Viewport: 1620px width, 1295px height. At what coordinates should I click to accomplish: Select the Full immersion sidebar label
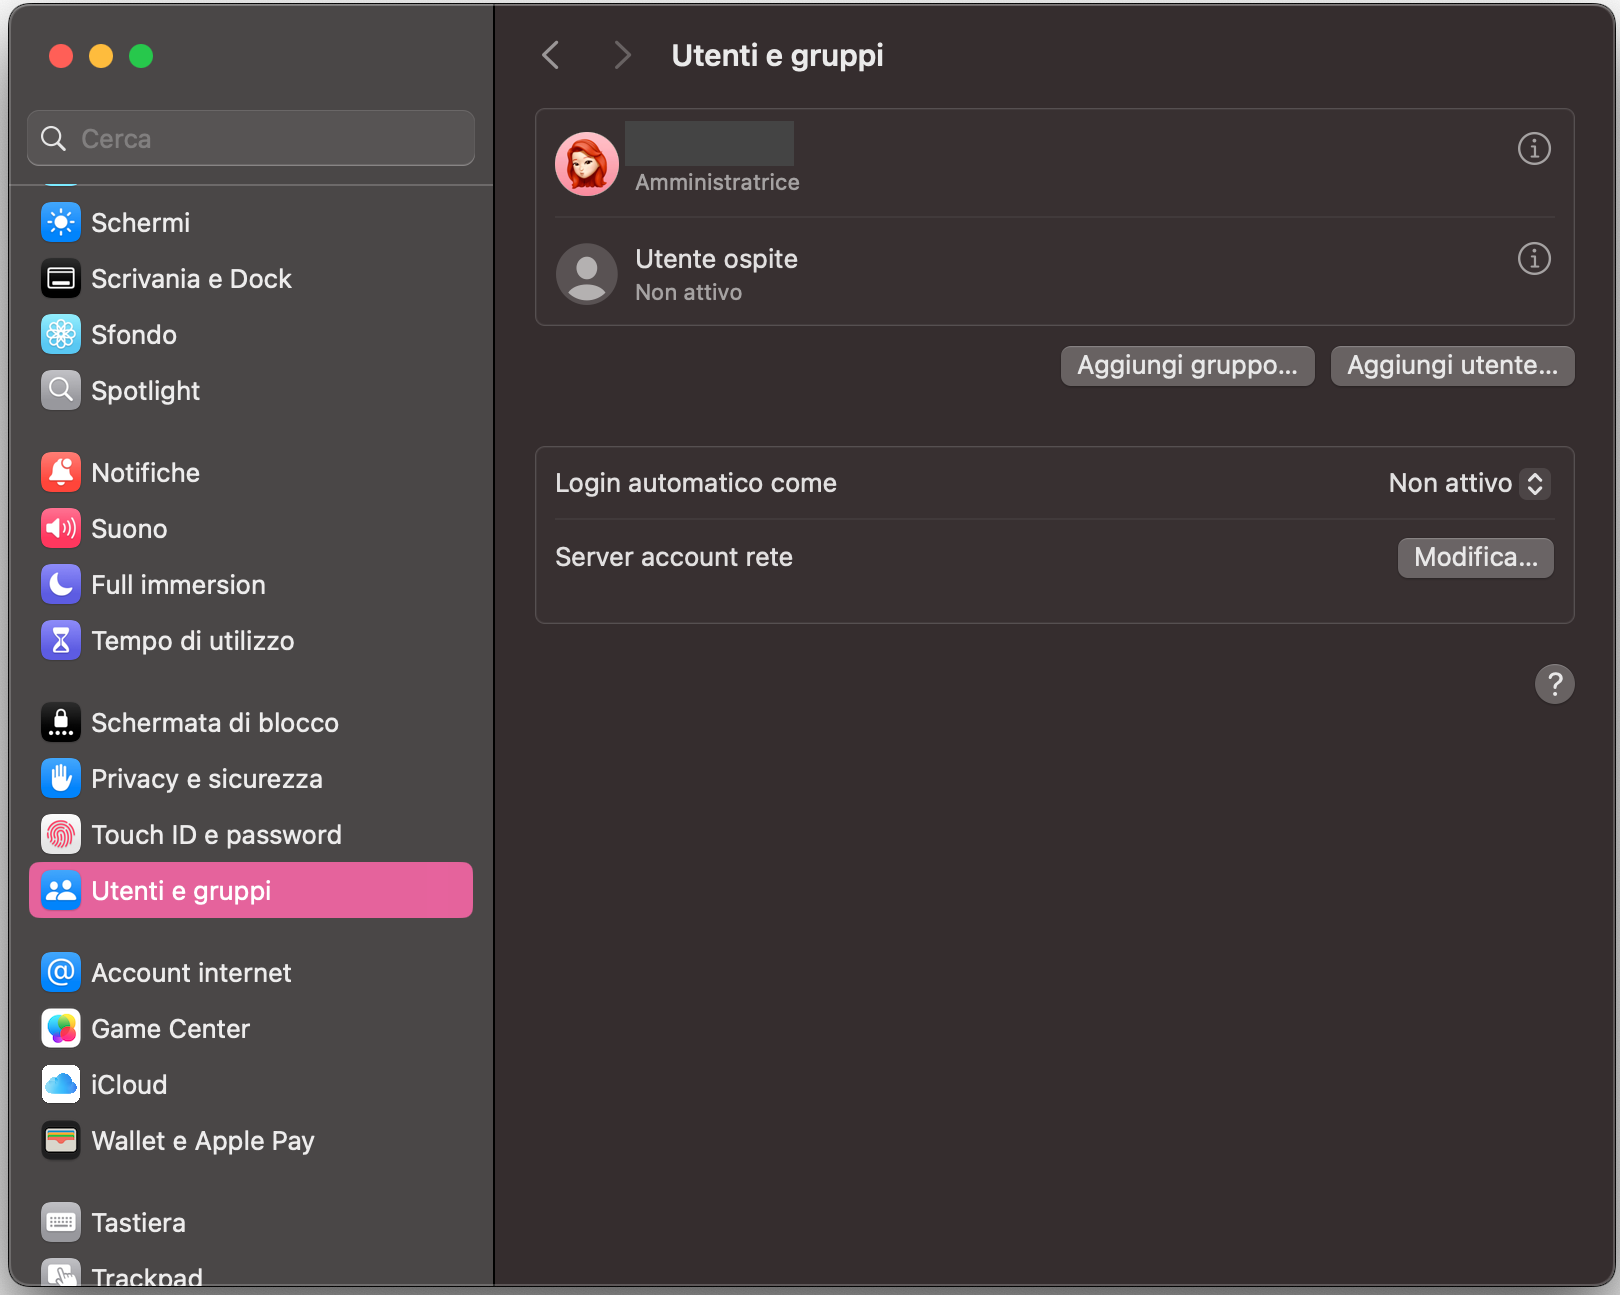pos(178,585)
